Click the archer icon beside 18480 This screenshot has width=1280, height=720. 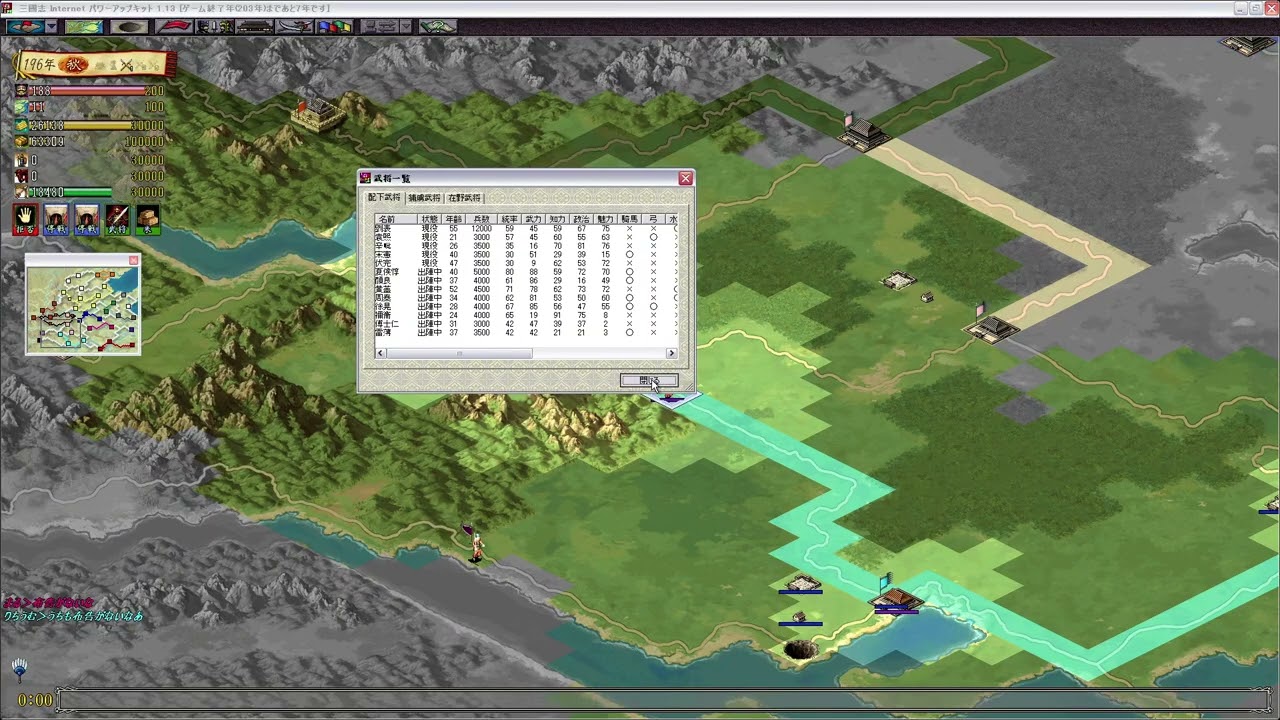tap(20, 192)
